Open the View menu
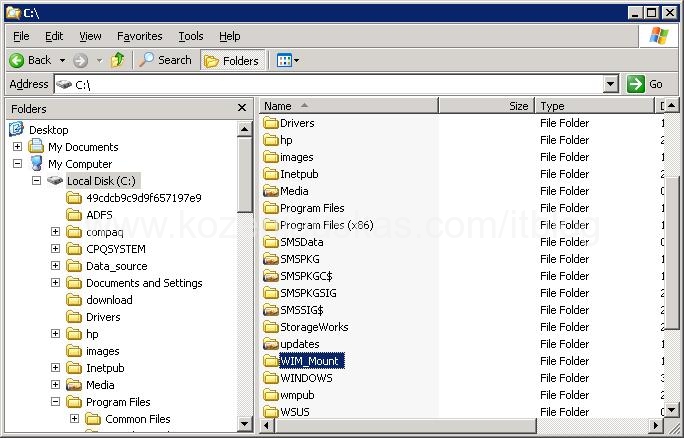This screenshot has height=438, width=684. 90,36
